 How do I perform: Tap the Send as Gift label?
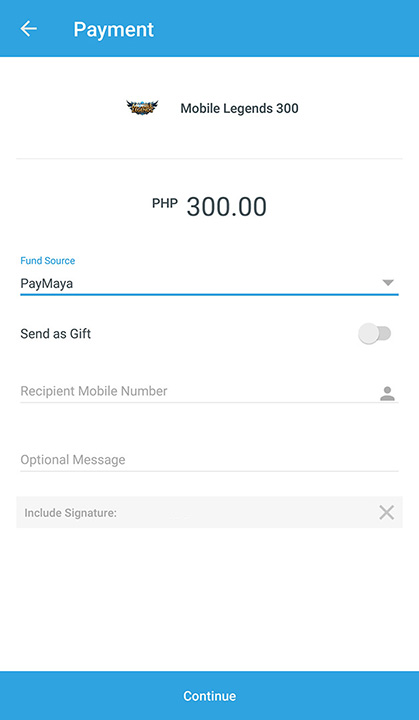coord(56,334)
